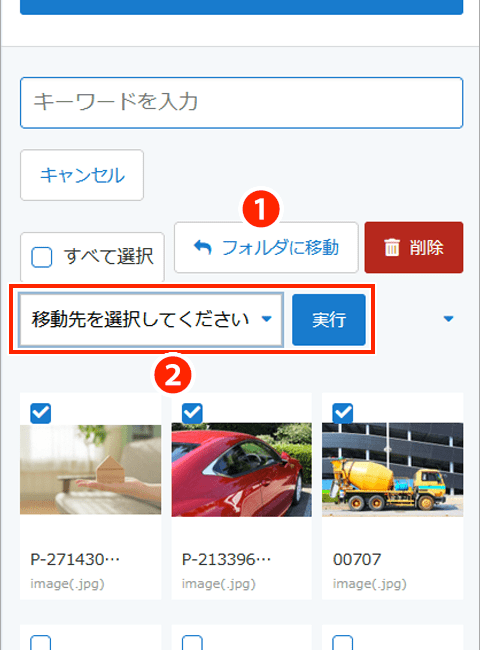Check the rightmost box in bottom row

tap(343, 643)
